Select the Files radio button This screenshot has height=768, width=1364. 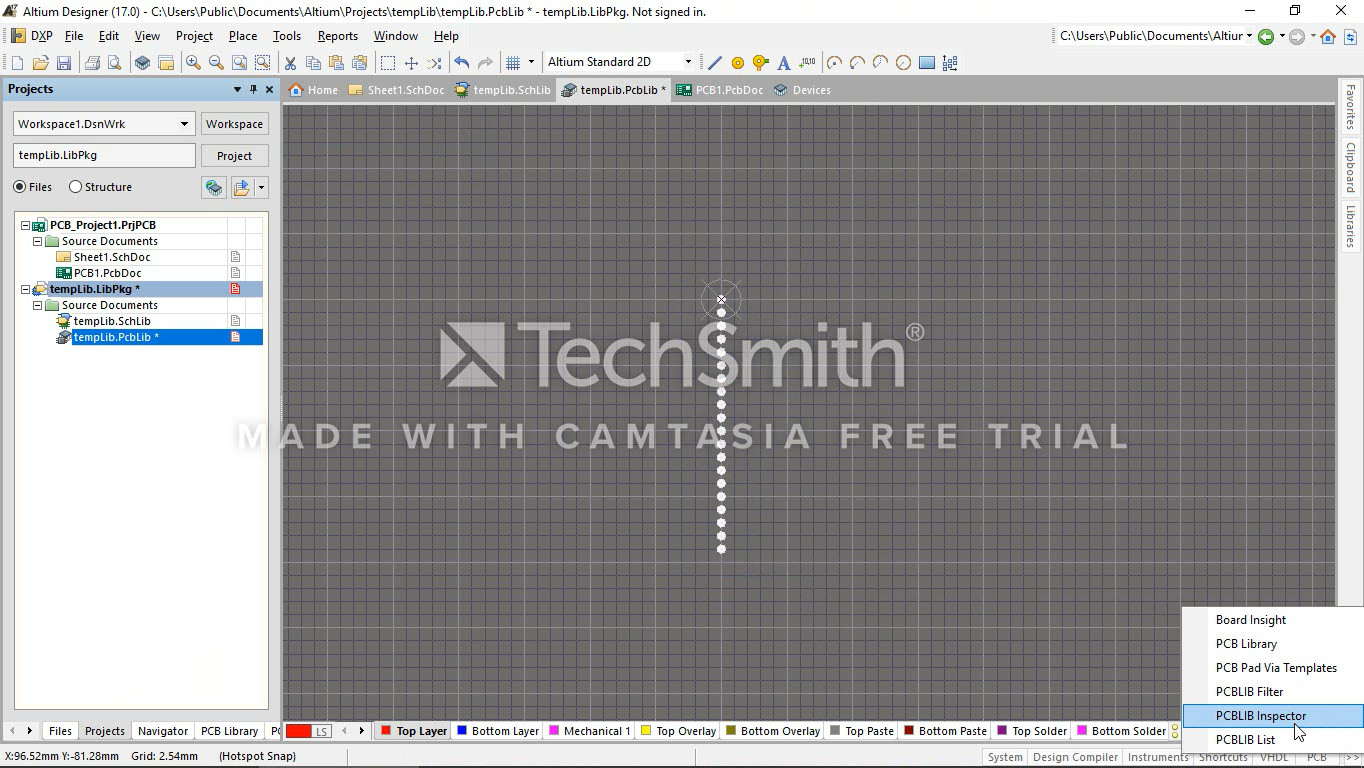coord(20,187)
